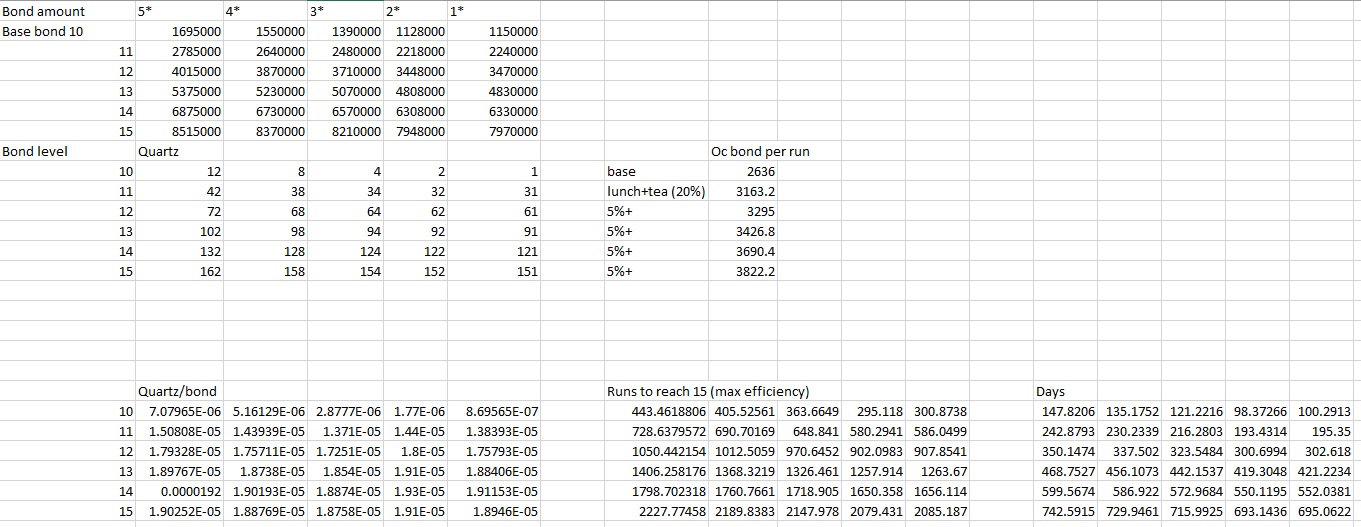Image resolution: width=1361 pixels, height=527 pixels.
Task: Click the 2227.77458 cell
Action: click(656, 511)
